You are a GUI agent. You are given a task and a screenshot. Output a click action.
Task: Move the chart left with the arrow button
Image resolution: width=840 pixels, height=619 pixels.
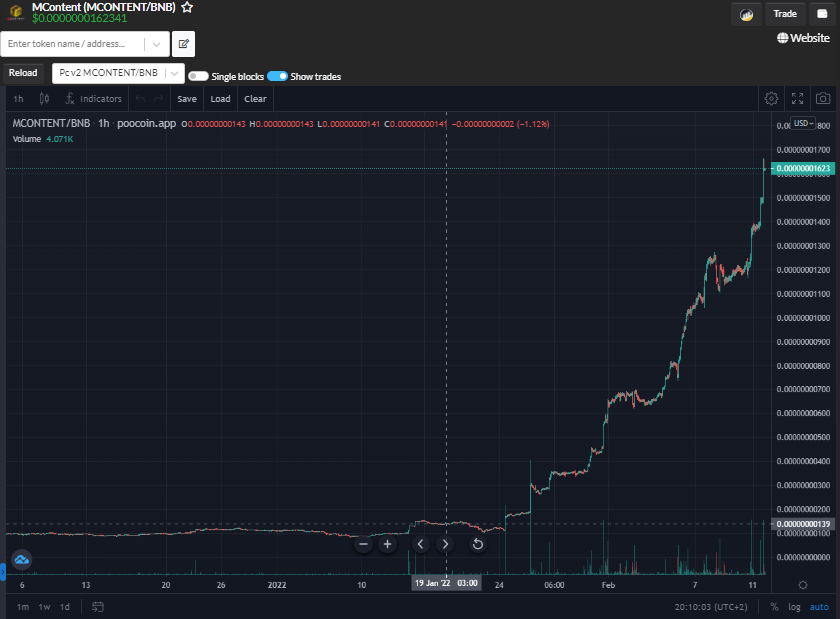click(x=421, y=545)
